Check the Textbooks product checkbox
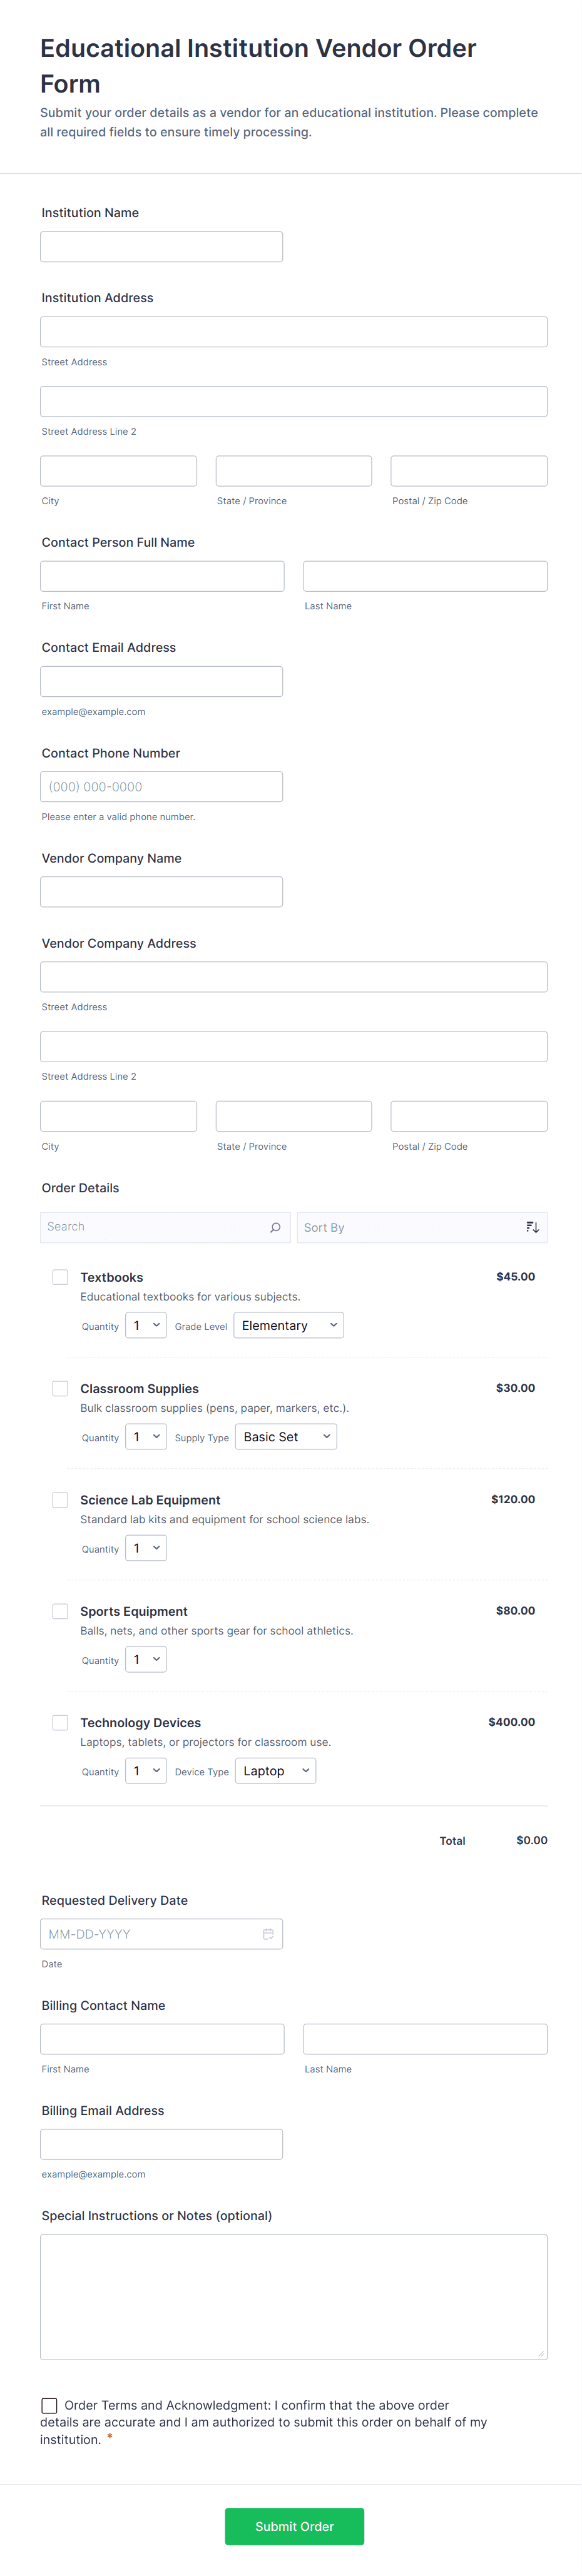This screenshot has height=2576, width=582. click(x=60, y=1277)
